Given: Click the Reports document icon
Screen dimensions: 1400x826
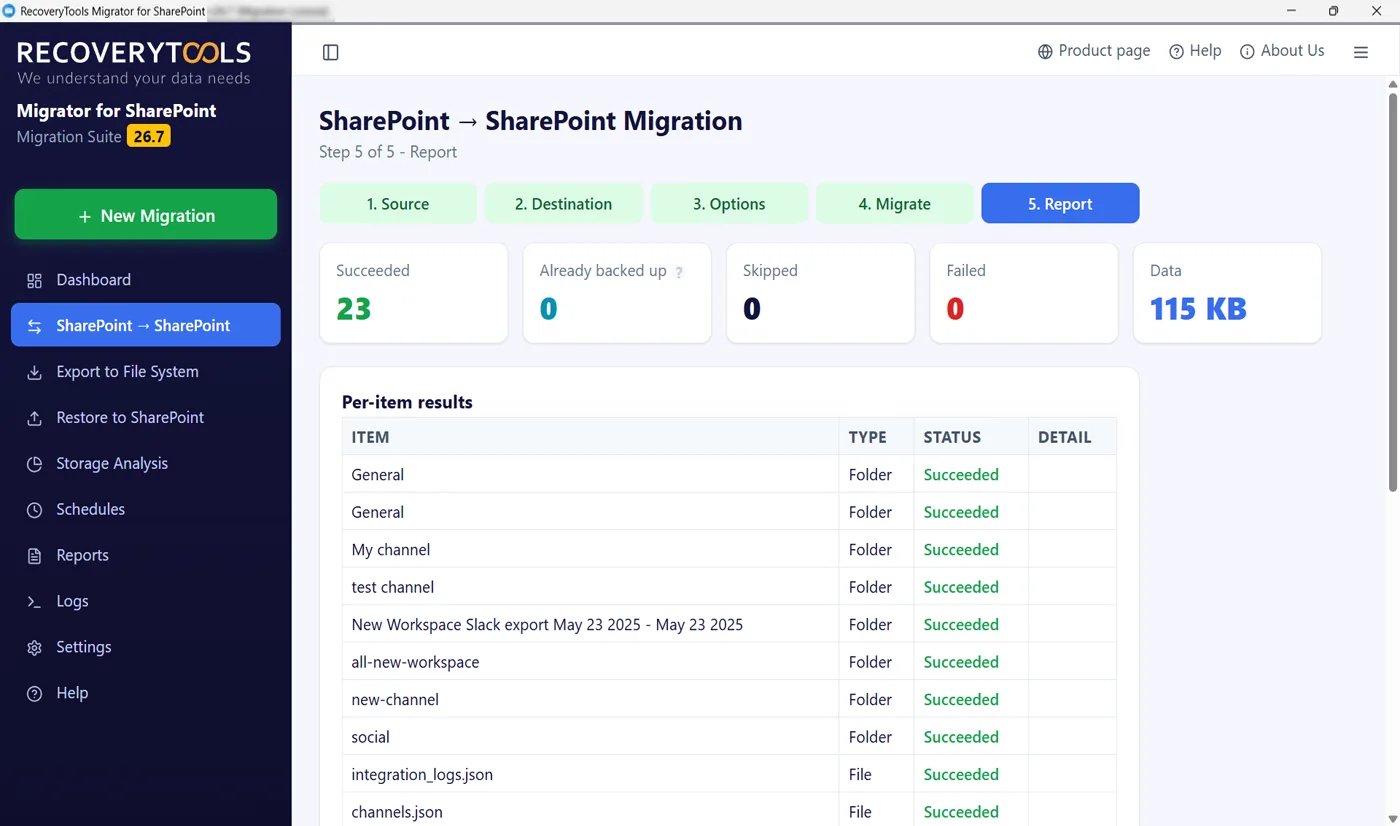Looking at the screenshot, I should coord(34,556).
